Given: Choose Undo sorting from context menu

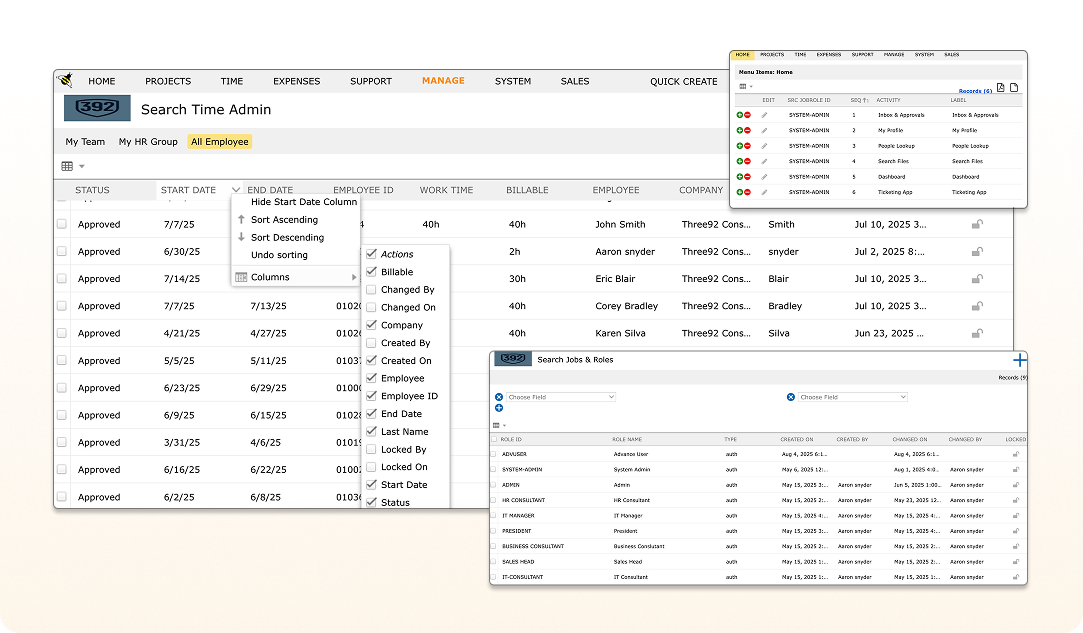Looking at the screenshot, I should (279, 255).
